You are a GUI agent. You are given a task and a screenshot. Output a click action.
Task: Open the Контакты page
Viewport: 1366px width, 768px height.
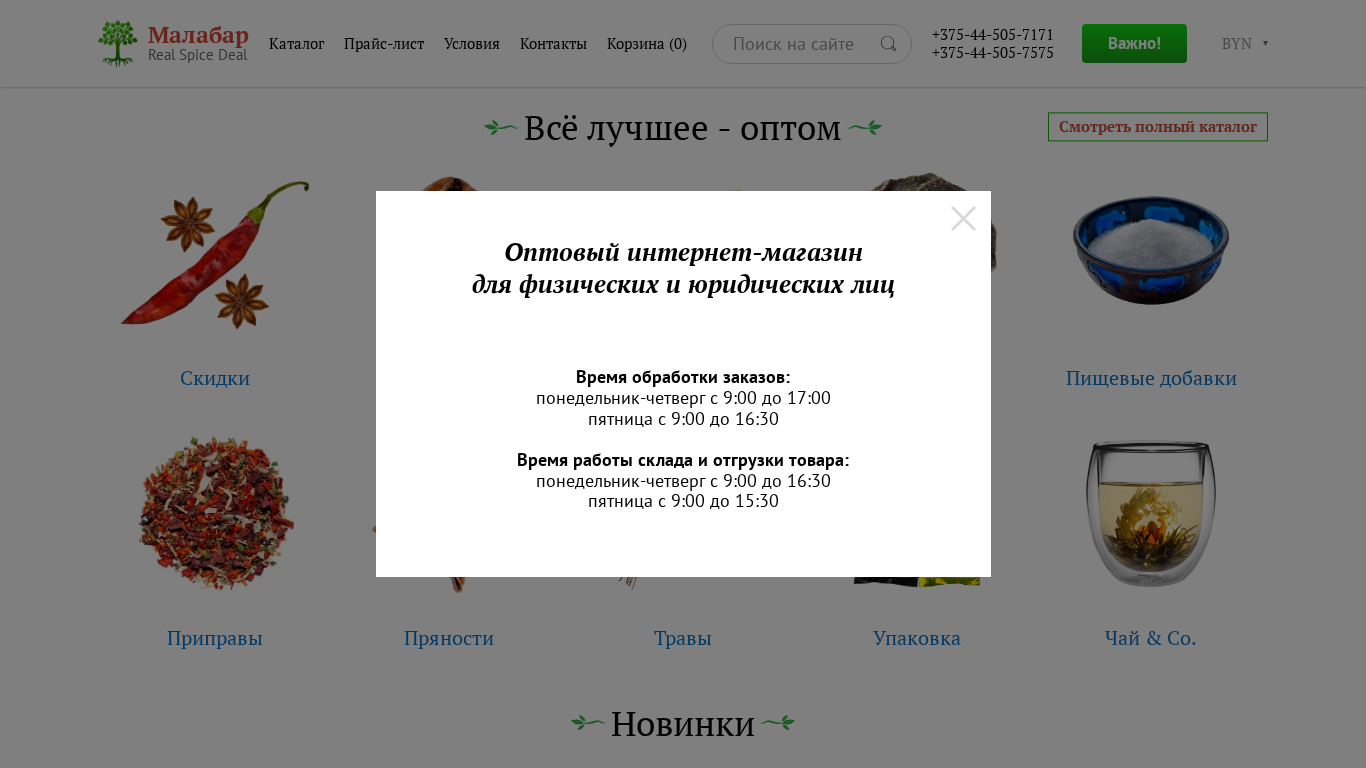(x=553, y=44)
